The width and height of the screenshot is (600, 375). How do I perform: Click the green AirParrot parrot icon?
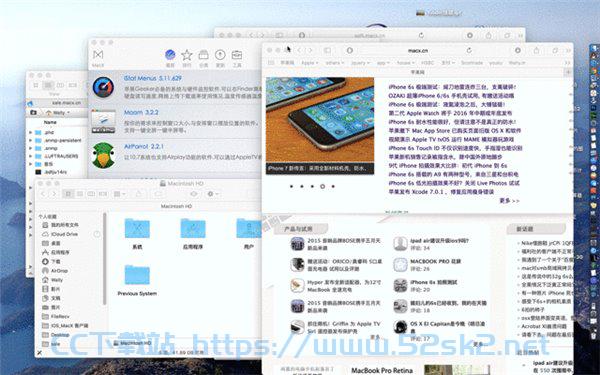(103, 155)
